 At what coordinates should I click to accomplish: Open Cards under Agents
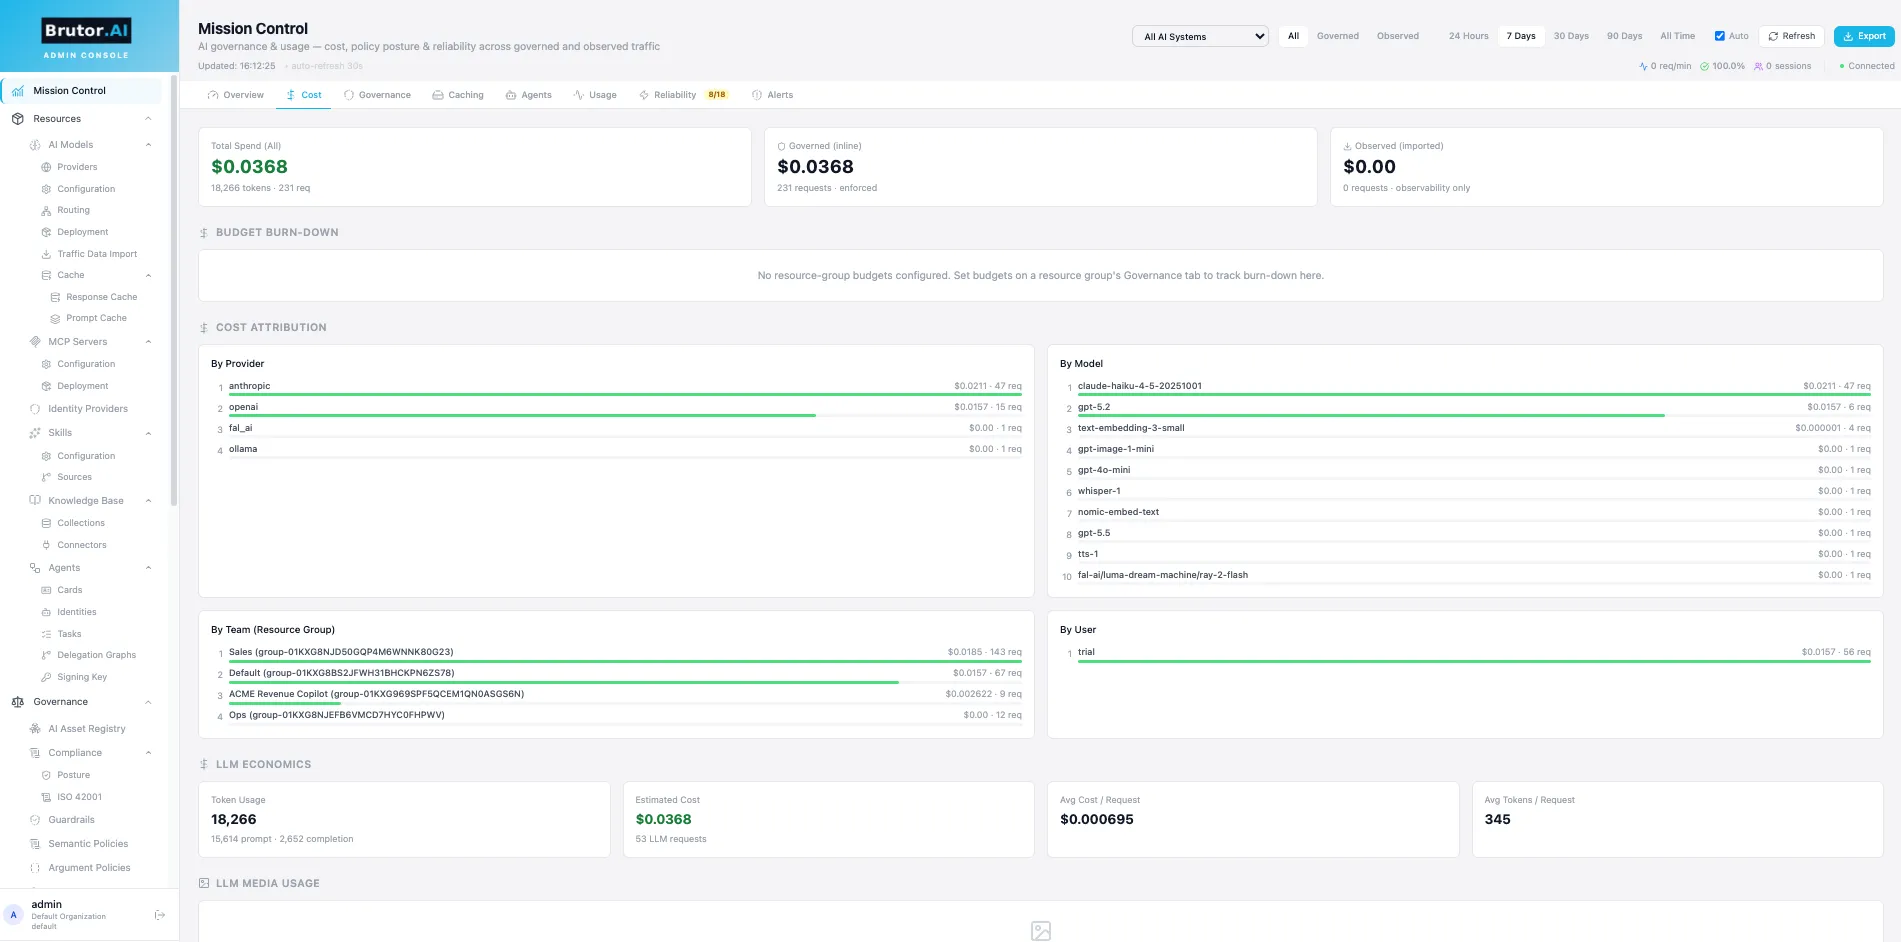click(x=70, y=590)
